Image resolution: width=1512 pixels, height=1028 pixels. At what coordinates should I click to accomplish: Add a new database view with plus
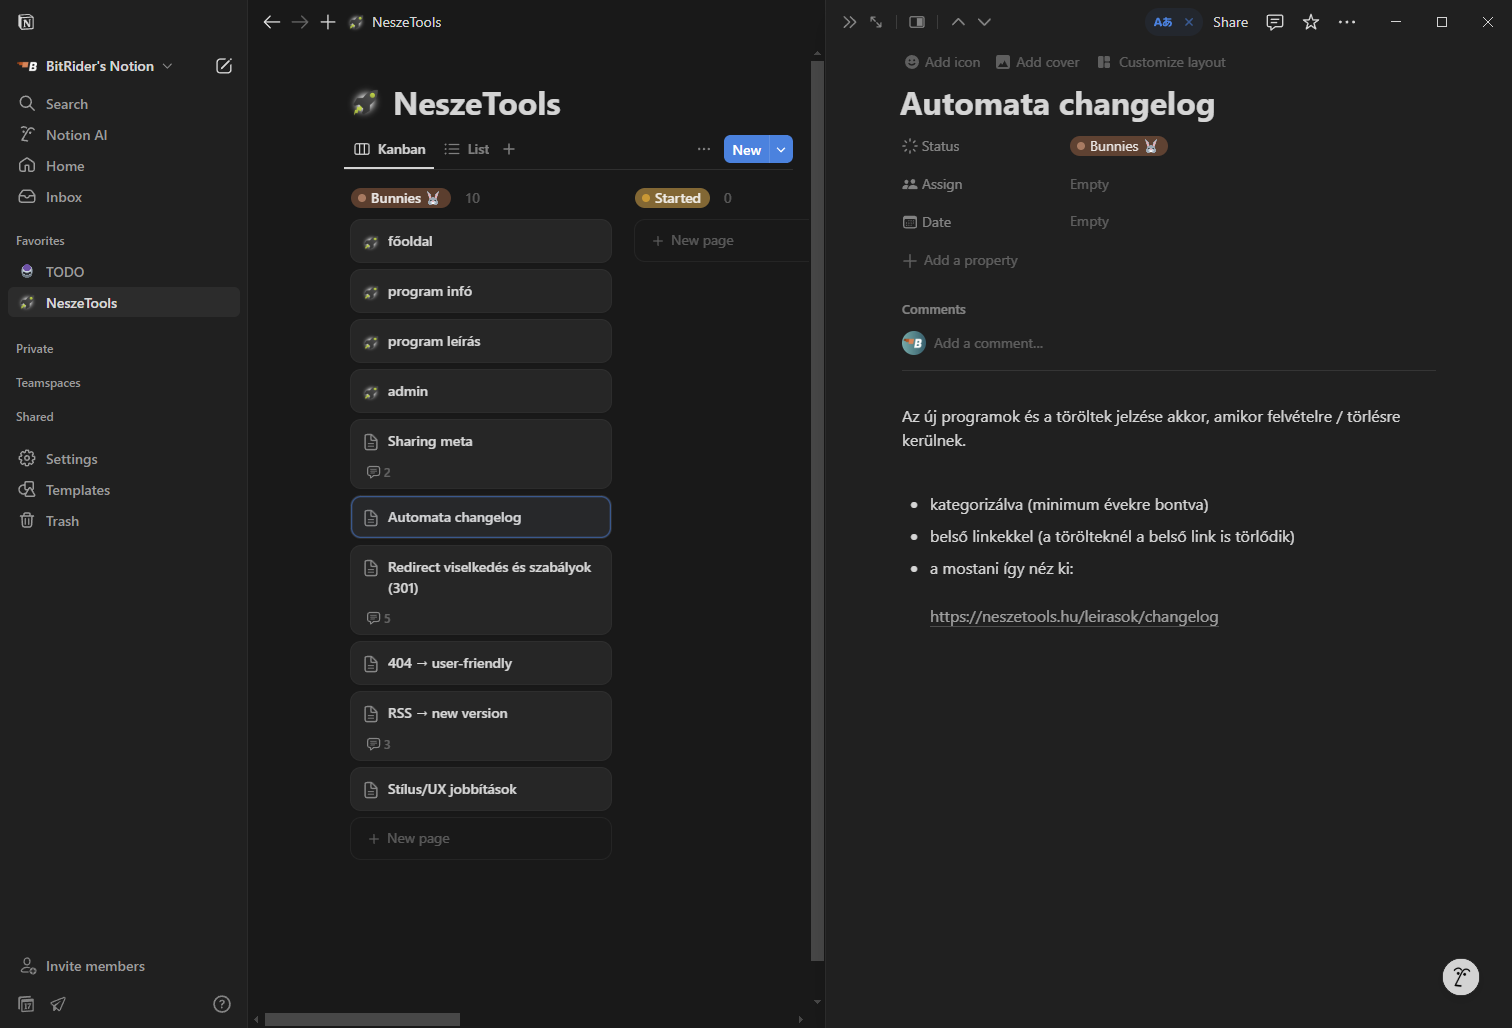509,149
